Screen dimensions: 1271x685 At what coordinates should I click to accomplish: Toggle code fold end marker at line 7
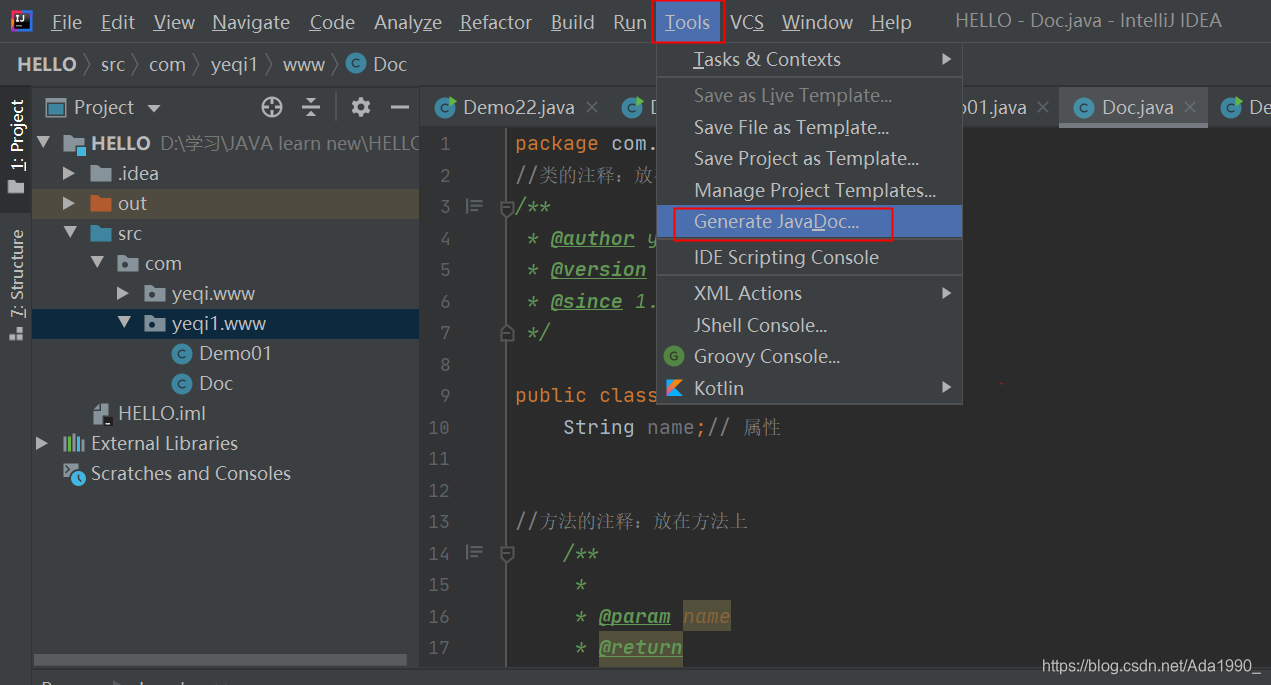pos(507,332)
